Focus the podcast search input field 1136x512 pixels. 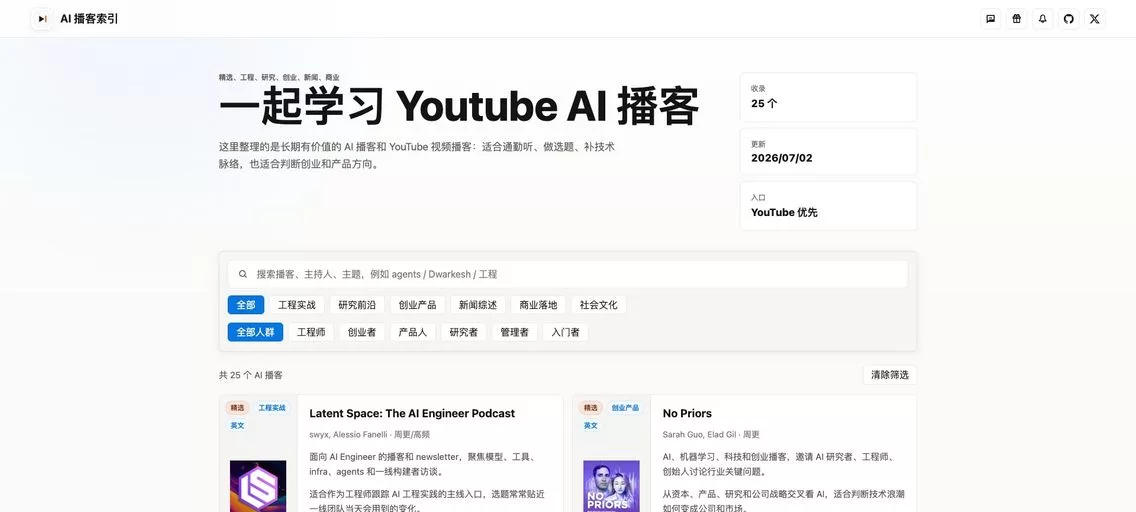coord(568,274)
